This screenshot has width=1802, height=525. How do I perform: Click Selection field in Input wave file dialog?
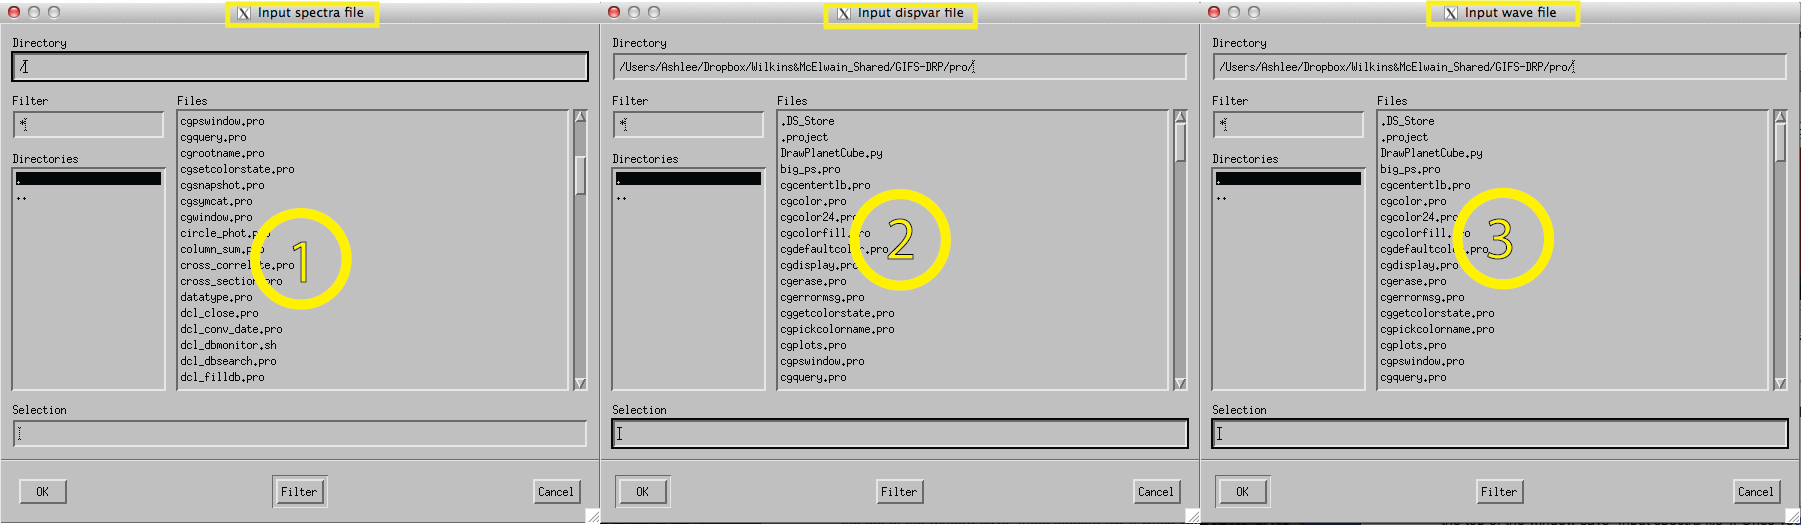click(x=1499, y=434)
